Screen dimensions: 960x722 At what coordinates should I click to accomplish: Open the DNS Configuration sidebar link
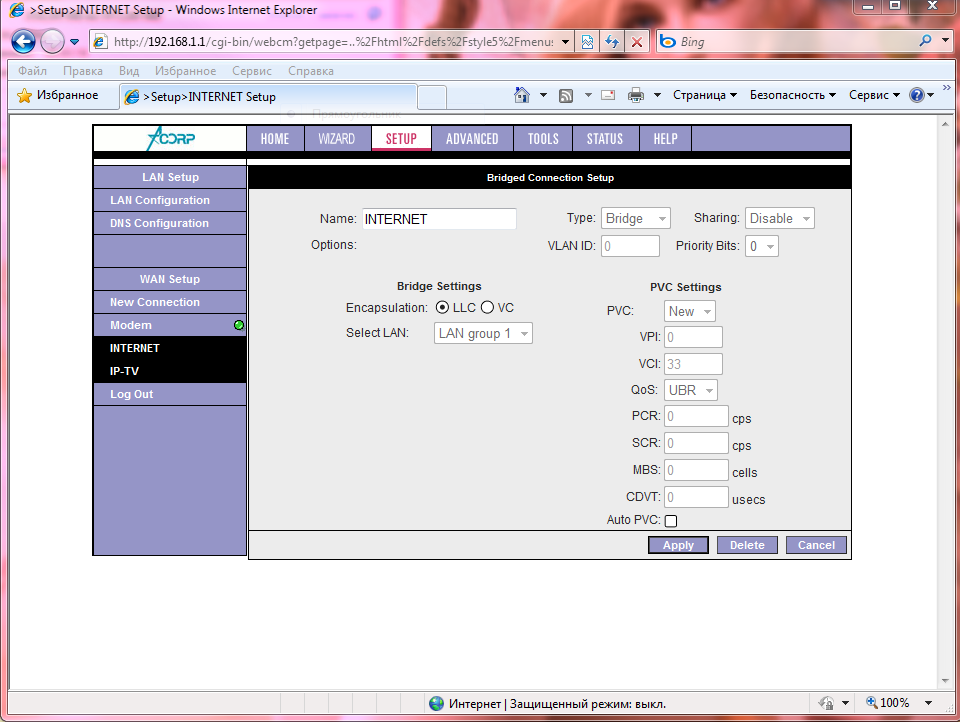coord(159,223)
